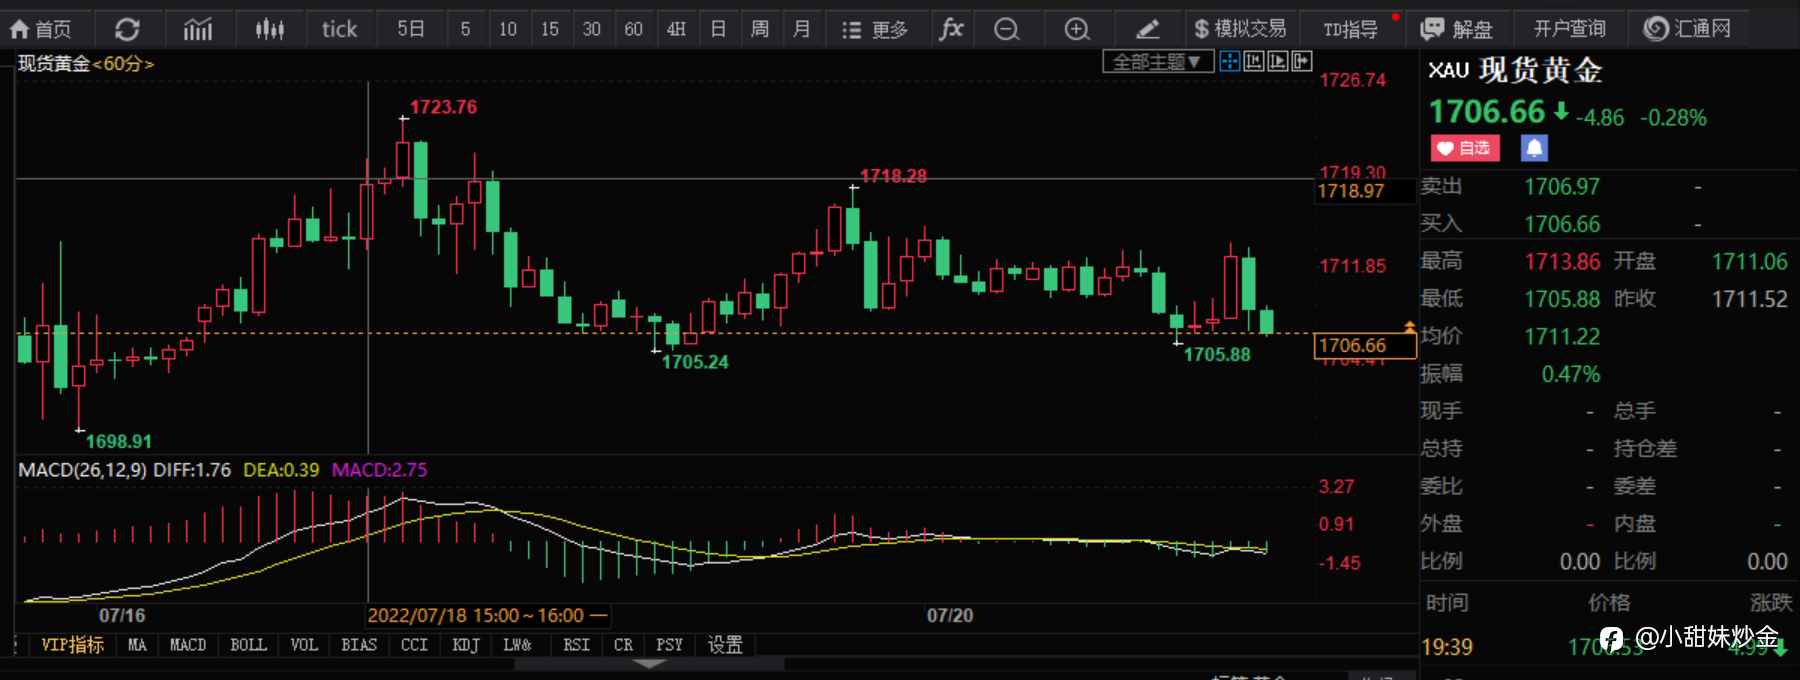
Task: Select the 月 monthly timeframe
Action: [802, 29]
